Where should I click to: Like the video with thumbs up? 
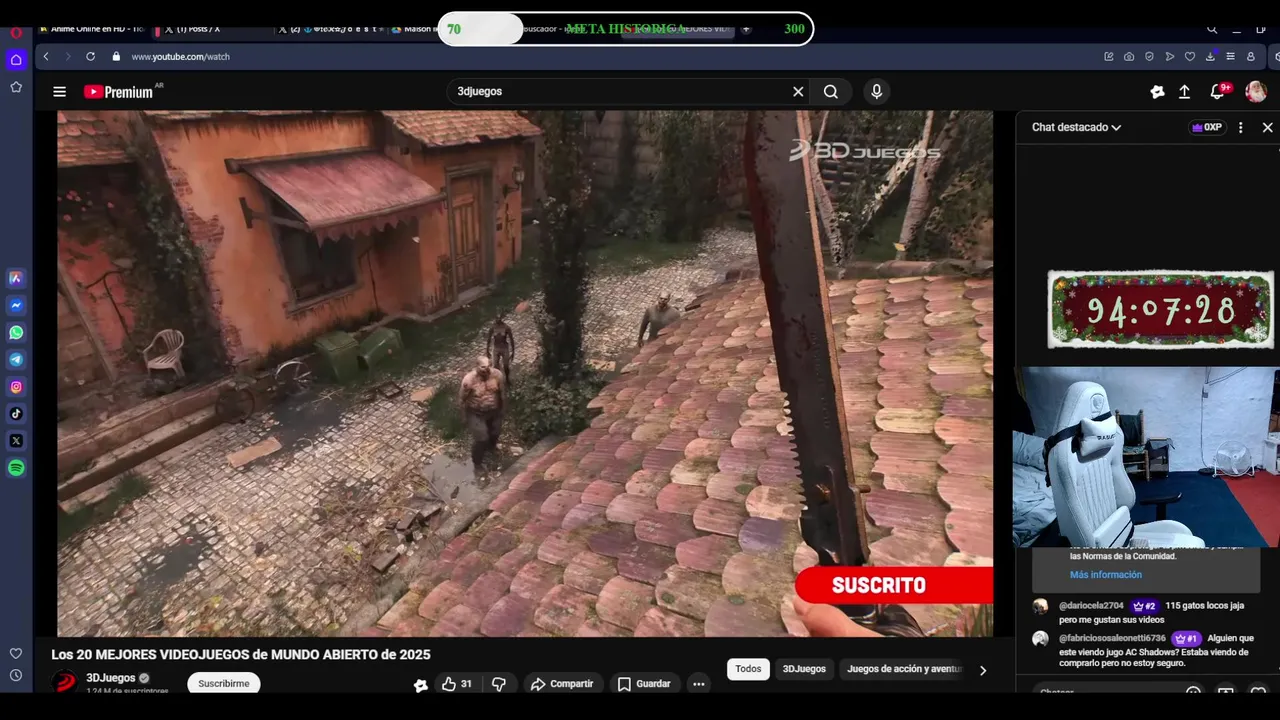click(457, 684)
